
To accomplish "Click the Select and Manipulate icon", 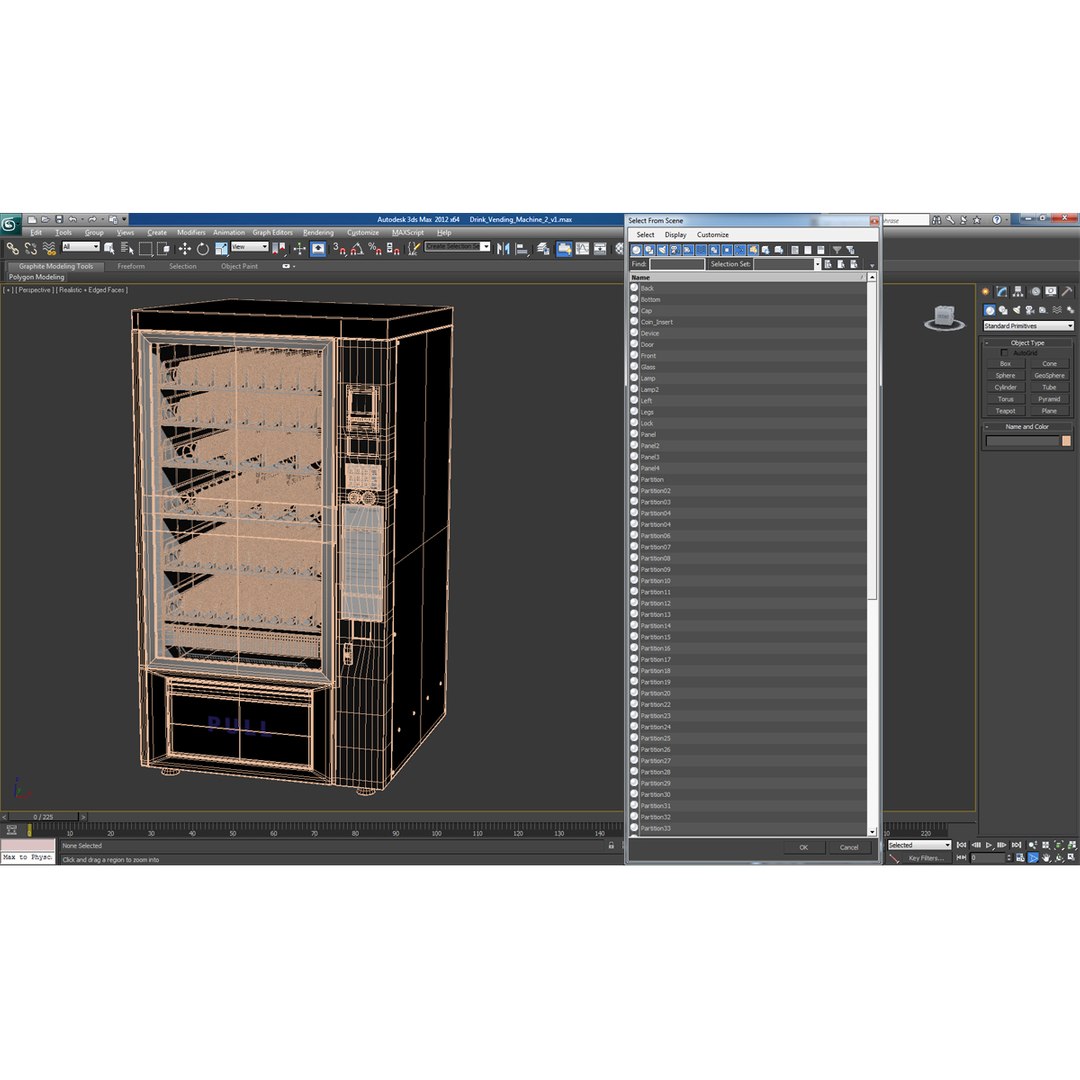I will click(299, 249).
